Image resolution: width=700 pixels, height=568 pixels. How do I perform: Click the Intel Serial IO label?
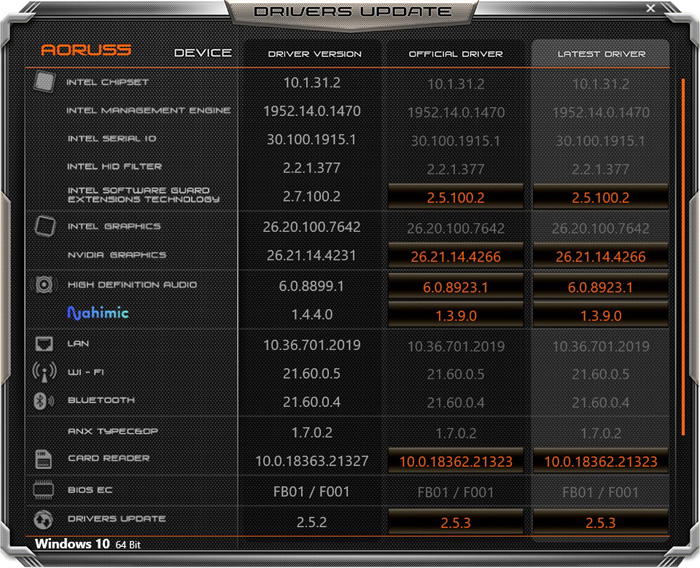pyautogui.click(x=112, y=138)
